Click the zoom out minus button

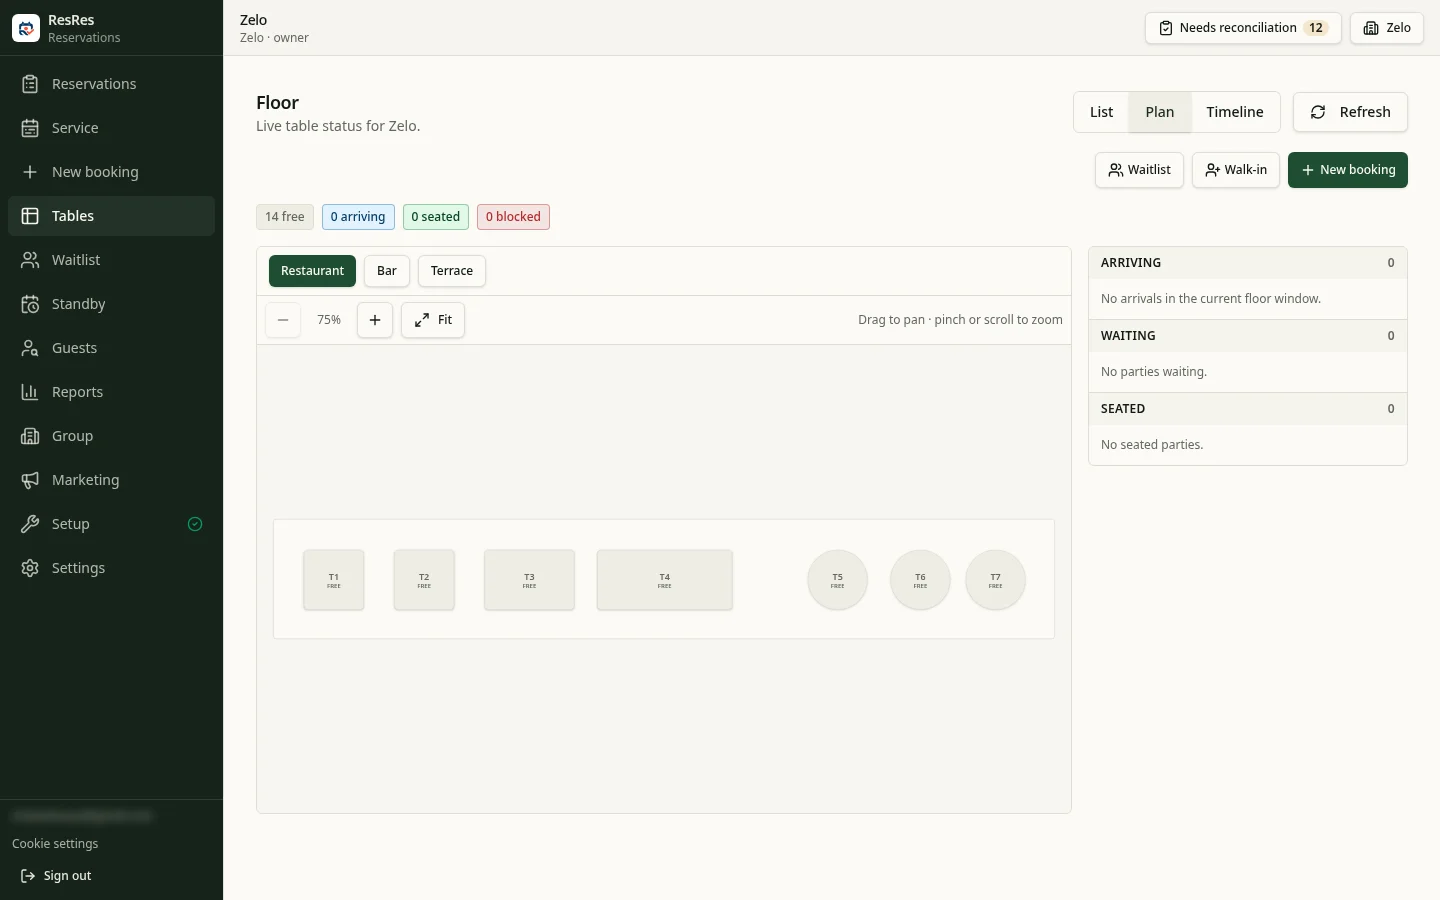(283, 320)
